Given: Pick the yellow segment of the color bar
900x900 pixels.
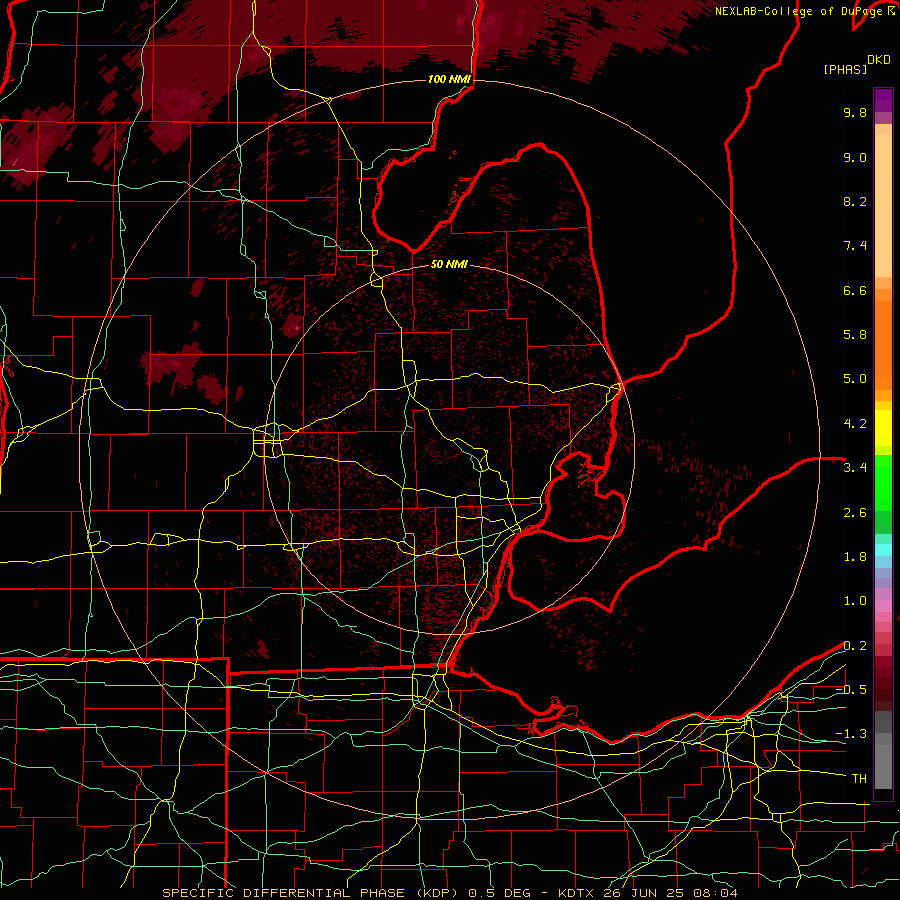Looking at the screenshot, I should click(883, 428).
